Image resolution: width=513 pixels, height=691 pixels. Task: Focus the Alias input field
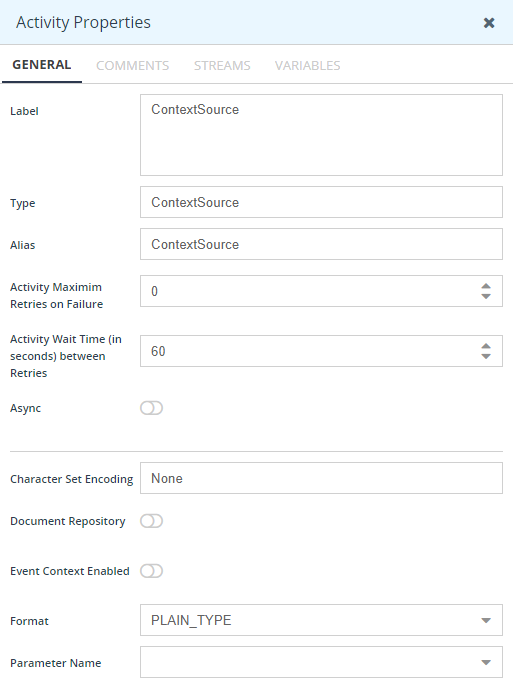pos(321,244)
